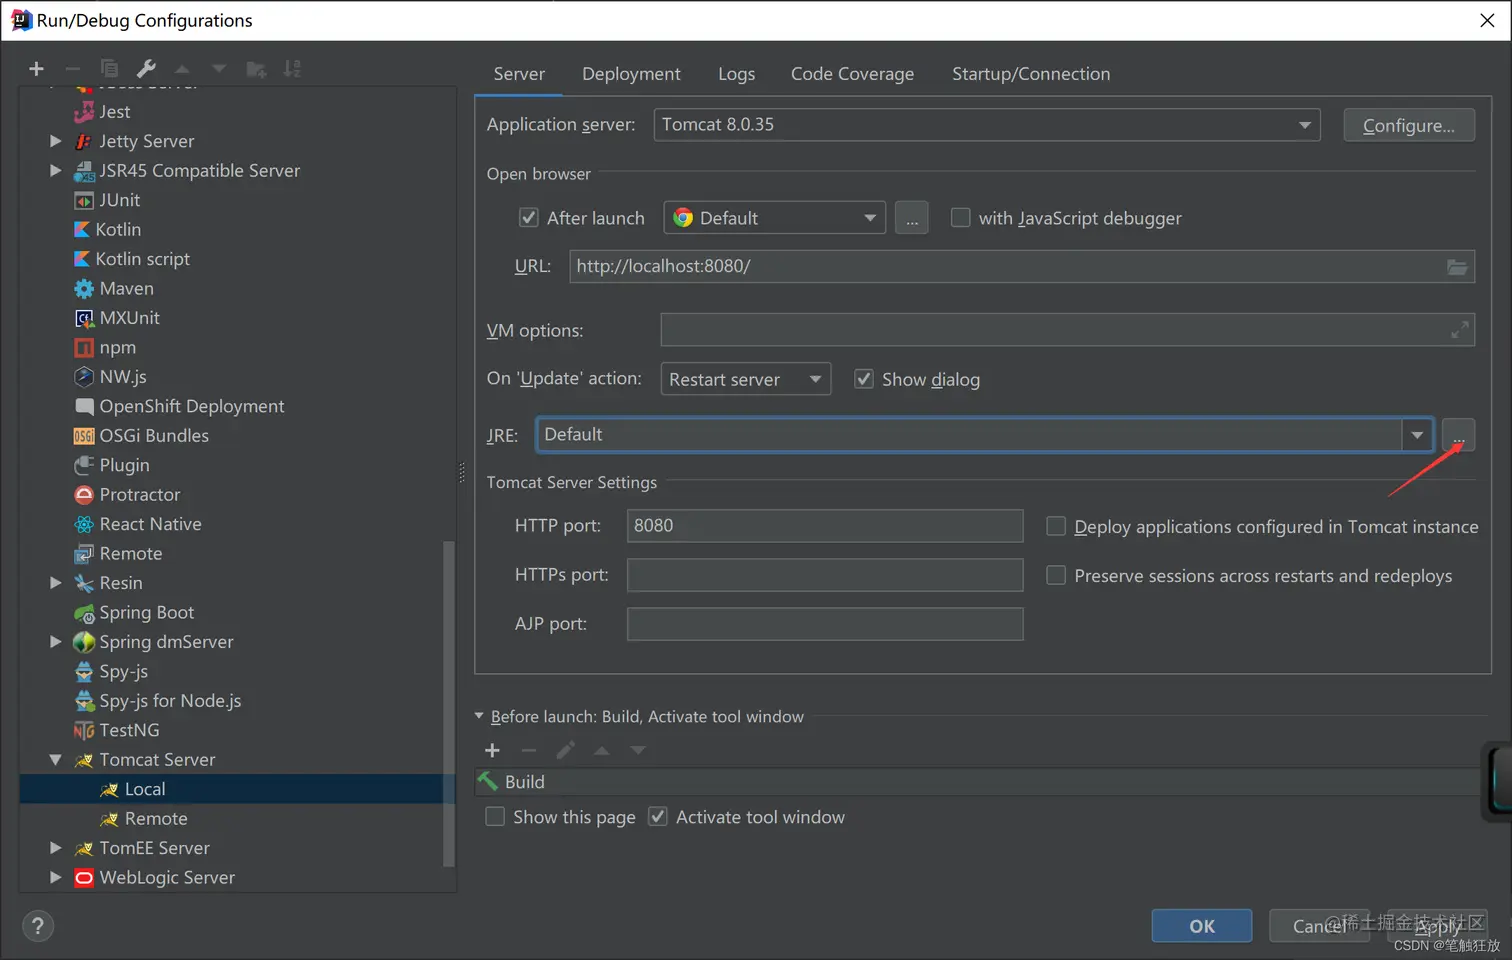Check the Show this page option
Viewport: 1512px width, 960px height.
(495, 817)
